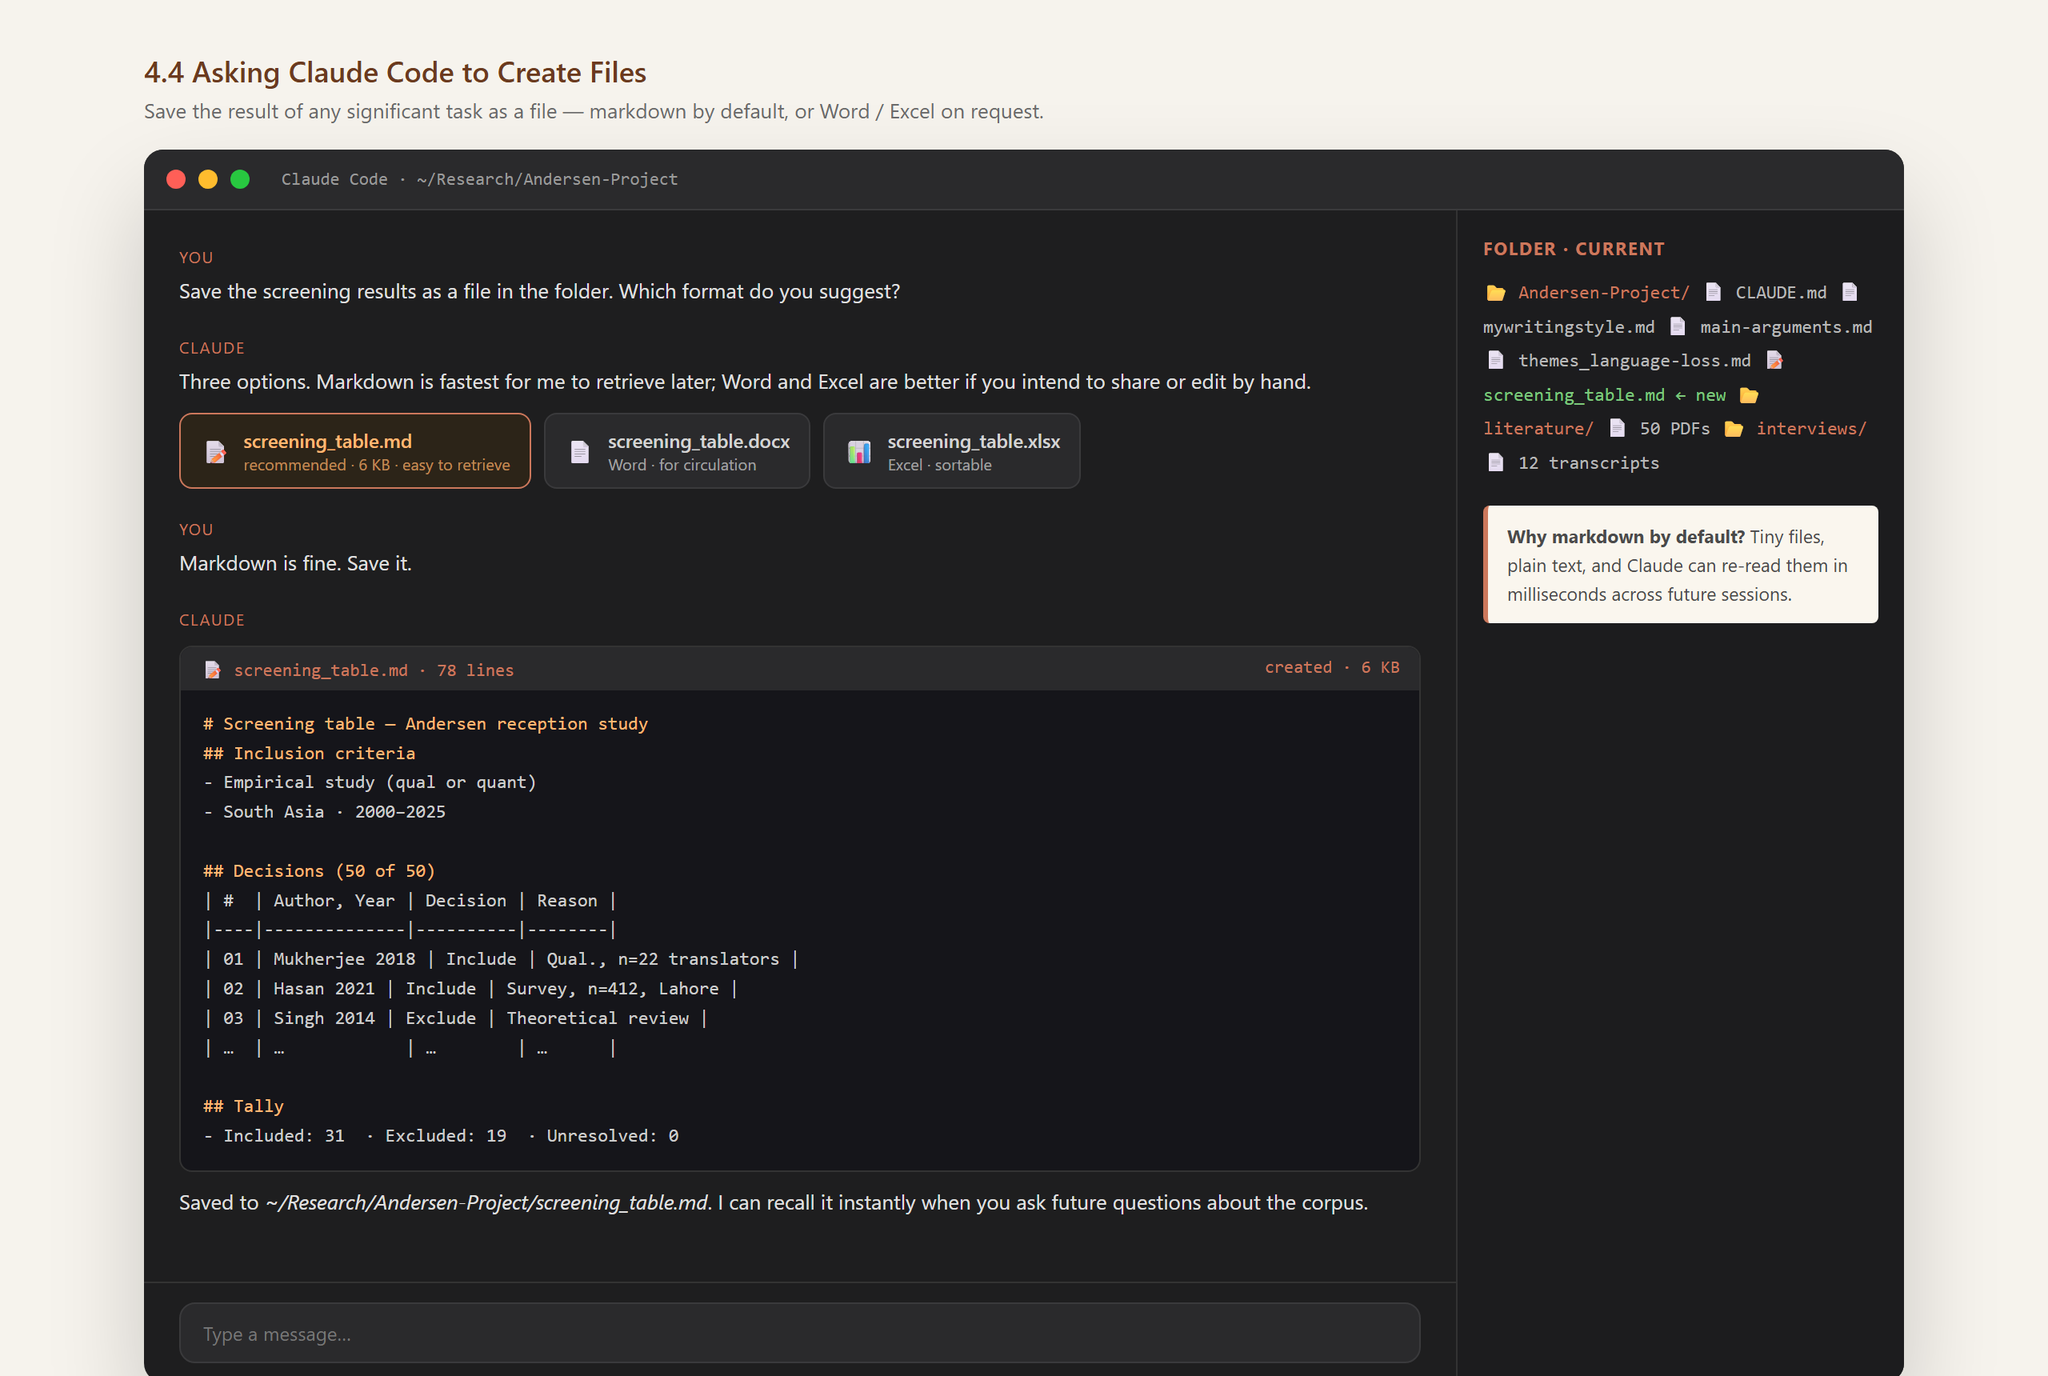Click the Why markdown by default note

tap(1680, 565)
